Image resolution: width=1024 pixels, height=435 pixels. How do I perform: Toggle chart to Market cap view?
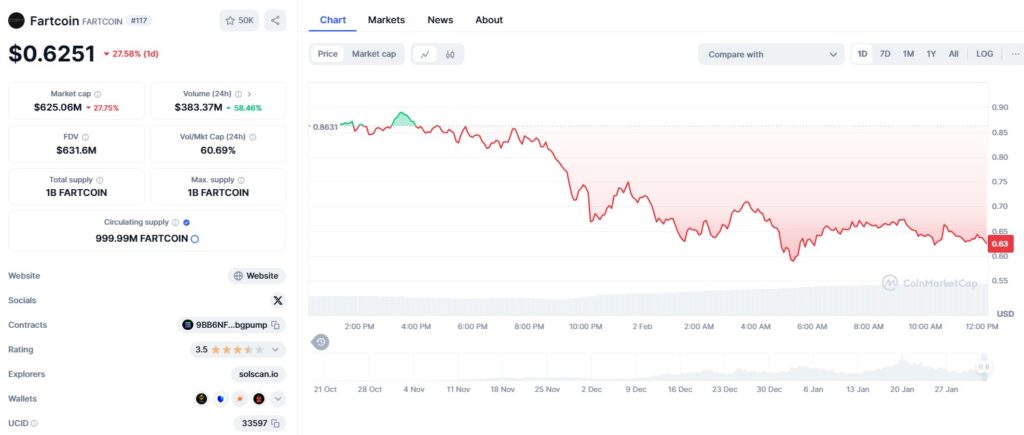click(x=374, y=54)
